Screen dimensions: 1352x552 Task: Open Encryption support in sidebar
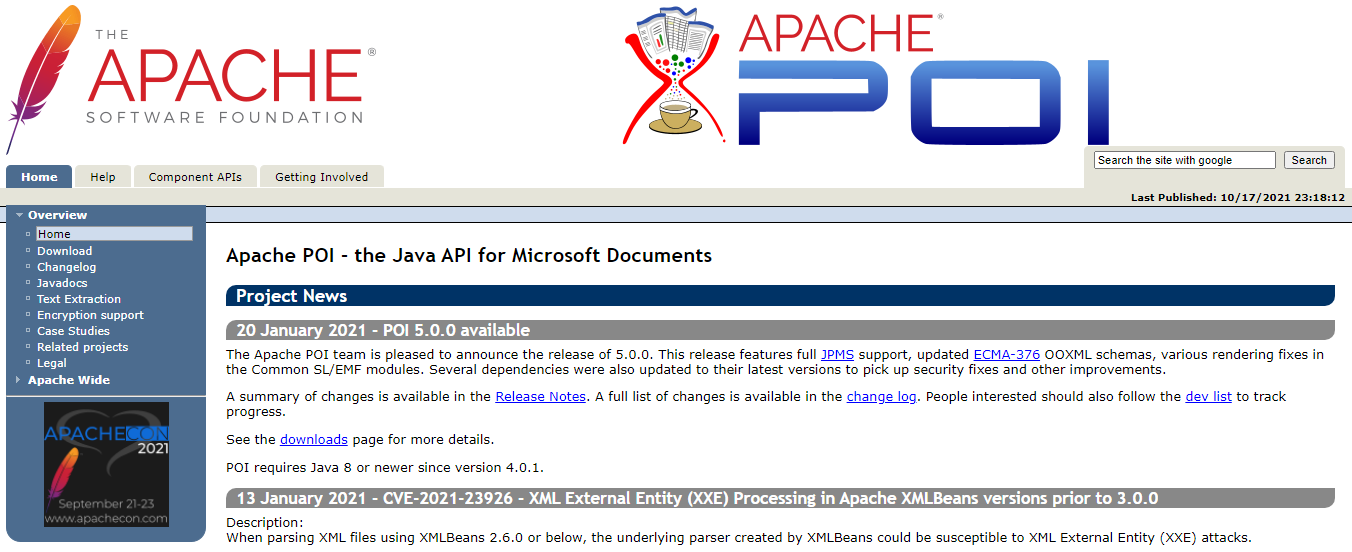(x=90, y=315)
